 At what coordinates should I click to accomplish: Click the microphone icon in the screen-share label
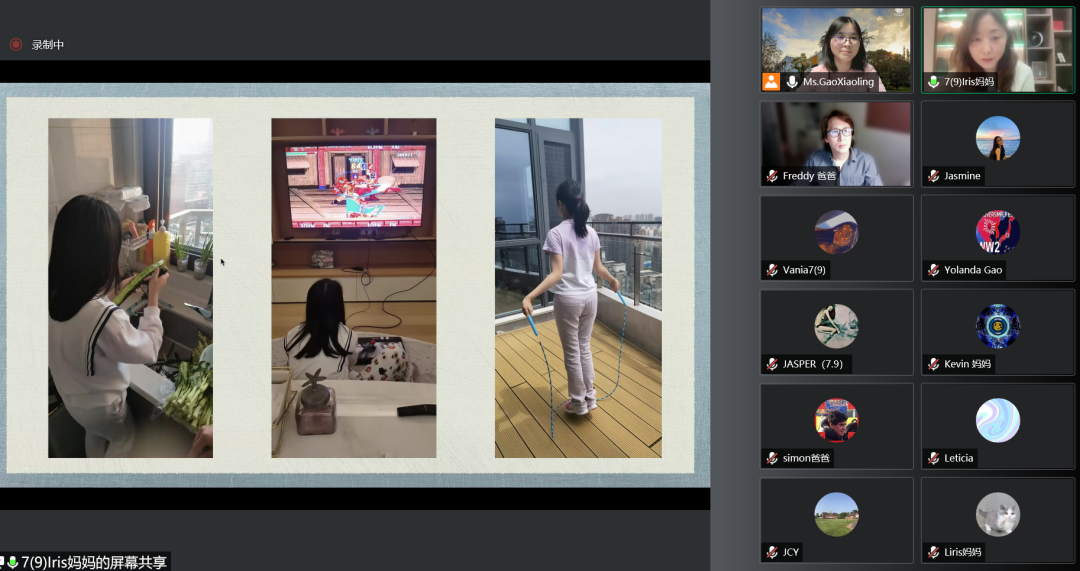tap(12, 563)
